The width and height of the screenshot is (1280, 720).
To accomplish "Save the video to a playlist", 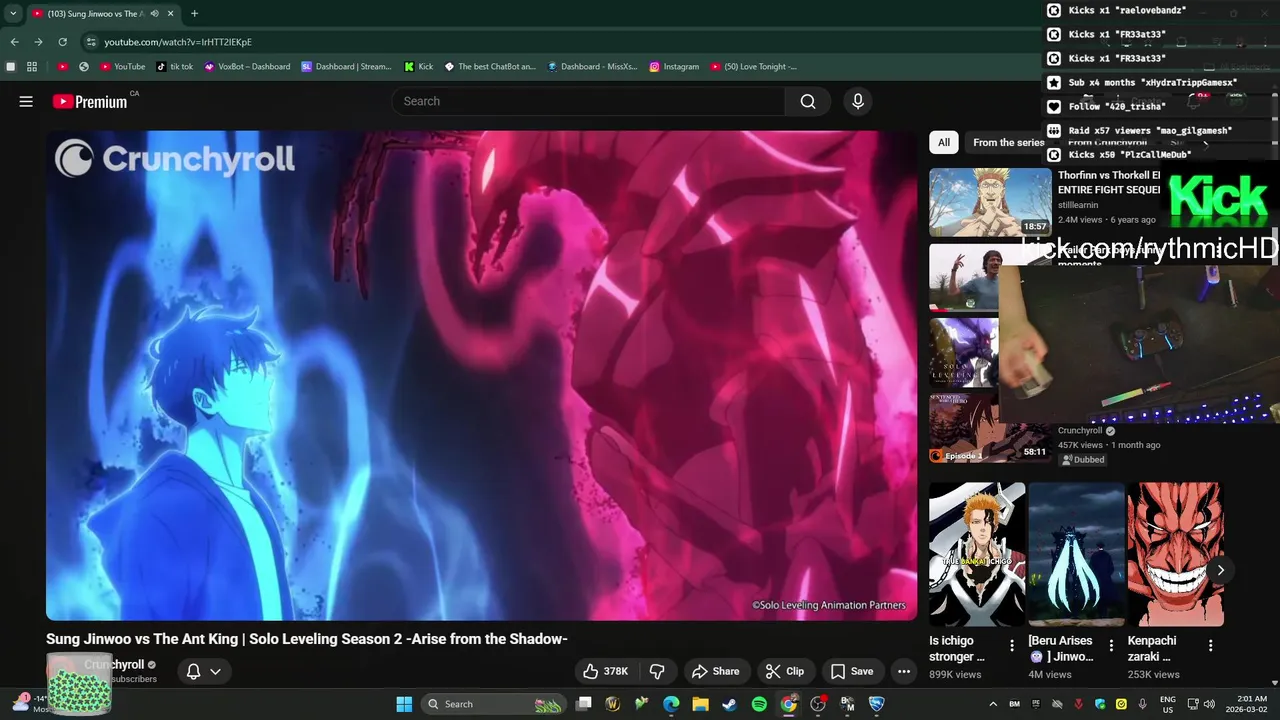I will pos(852,671).
